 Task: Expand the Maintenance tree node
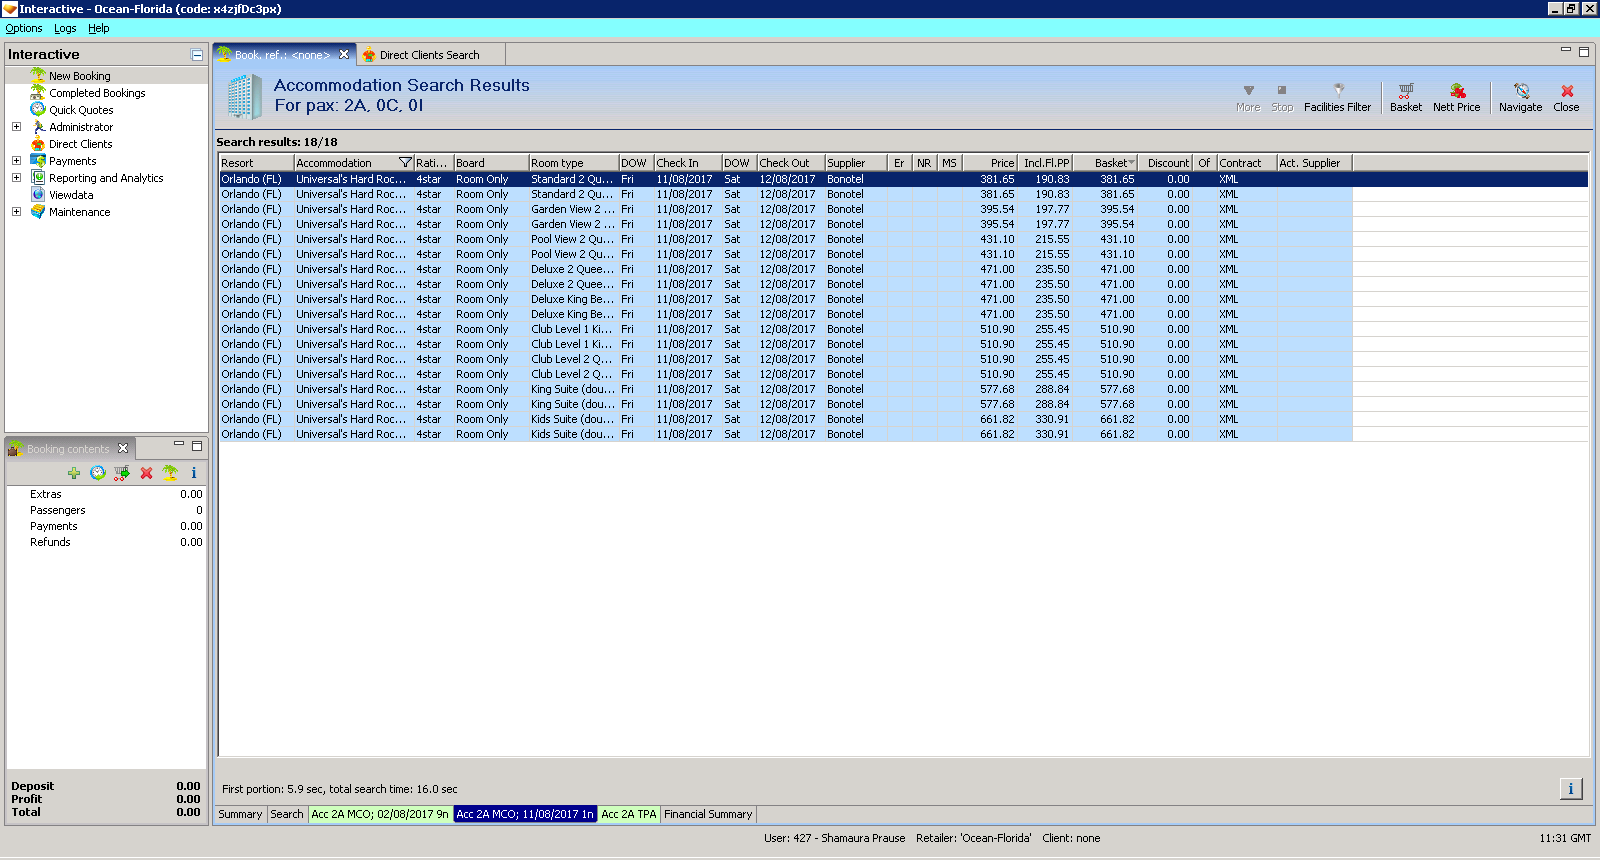16,212
